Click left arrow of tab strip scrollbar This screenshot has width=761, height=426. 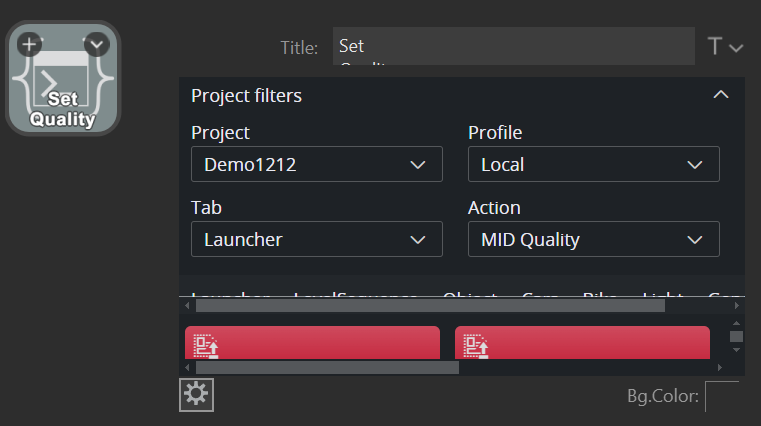click(186, 306)
